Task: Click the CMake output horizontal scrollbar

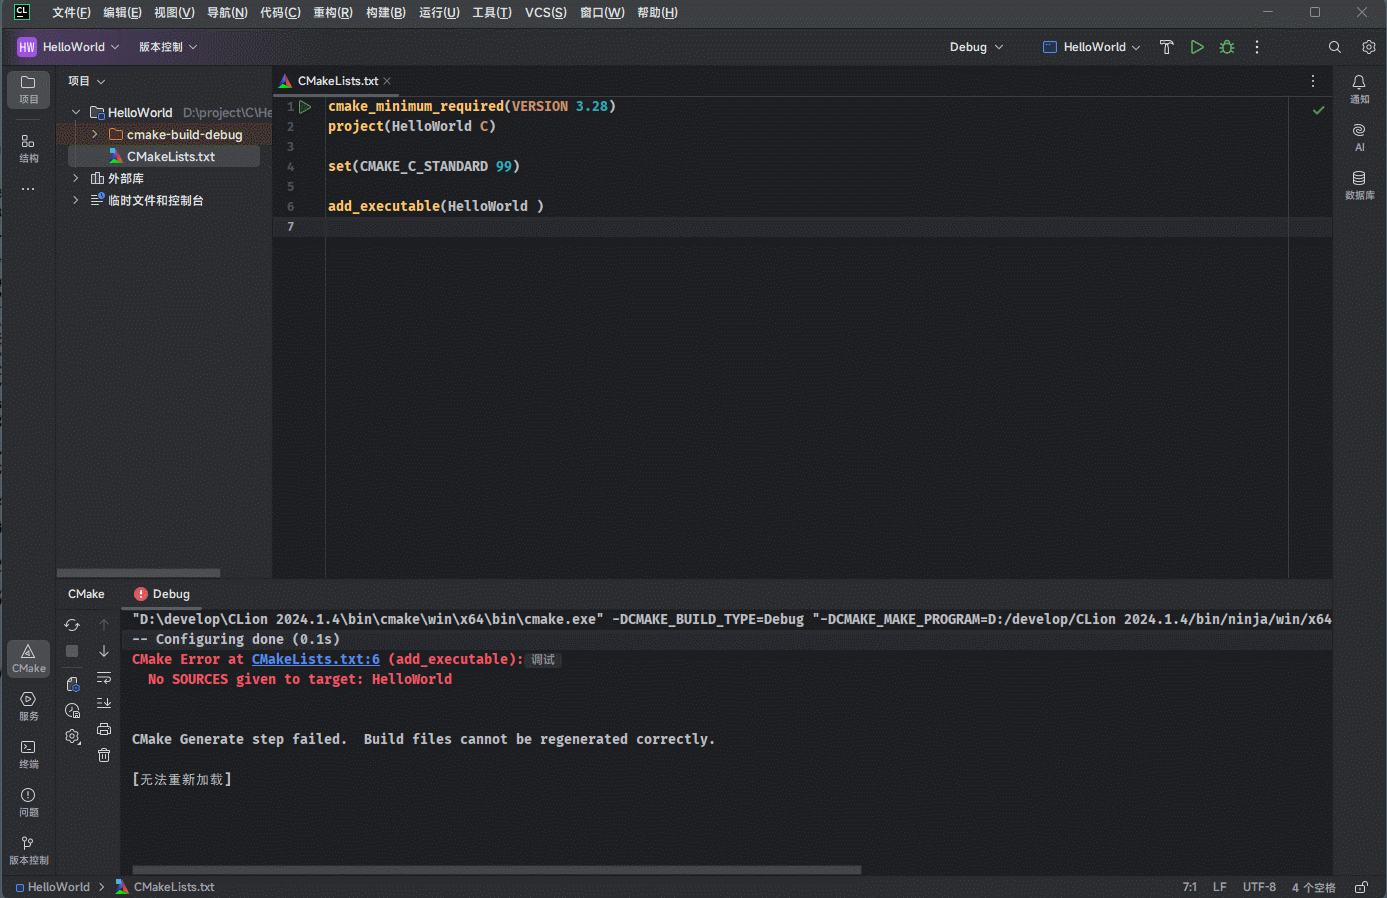Action: (x=496, y=870)
